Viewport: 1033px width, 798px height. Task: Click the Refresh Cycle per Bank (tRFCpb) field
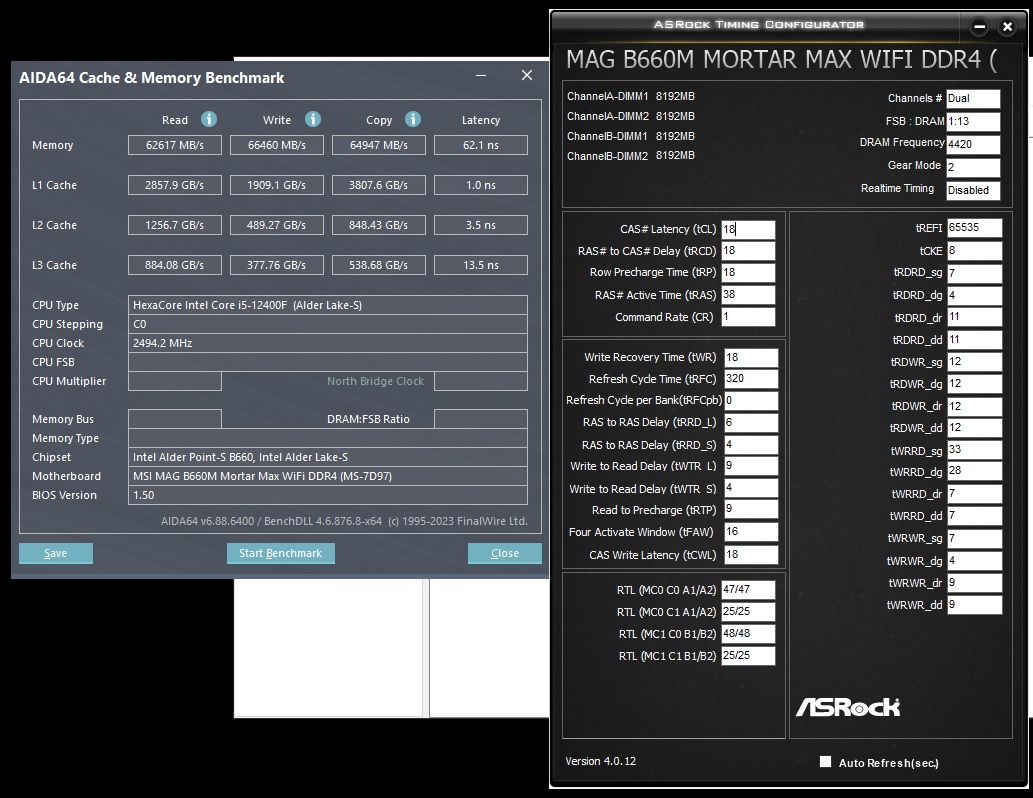tap(751, 401)
